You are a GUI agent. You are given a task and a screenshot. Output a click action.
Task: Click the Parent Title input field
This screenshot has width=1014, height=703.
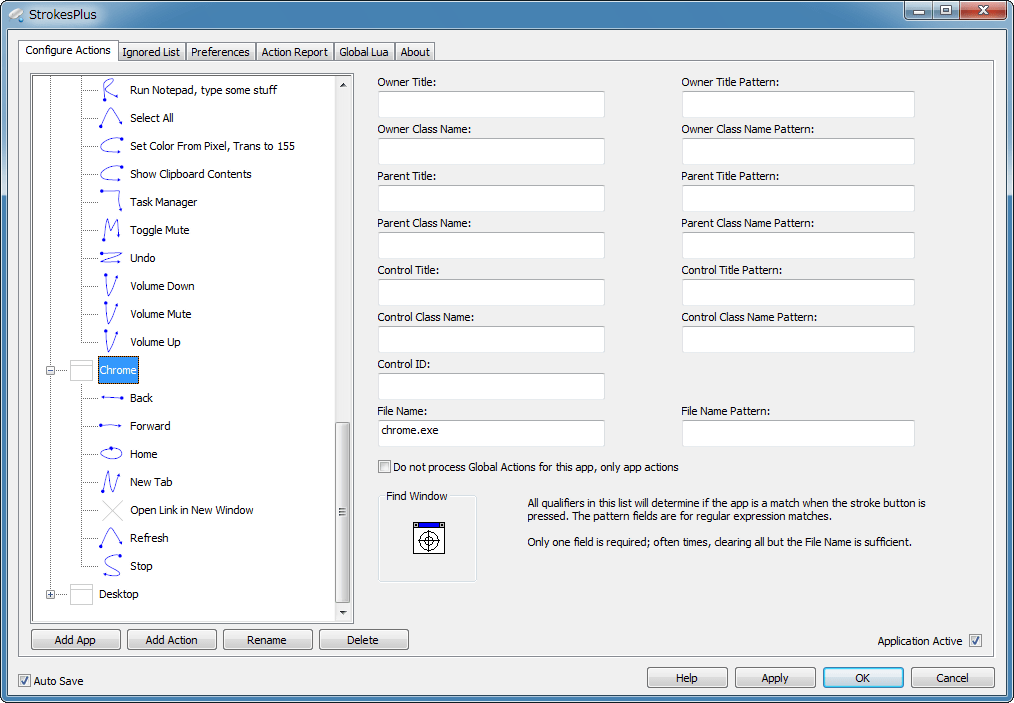point(491,198)
